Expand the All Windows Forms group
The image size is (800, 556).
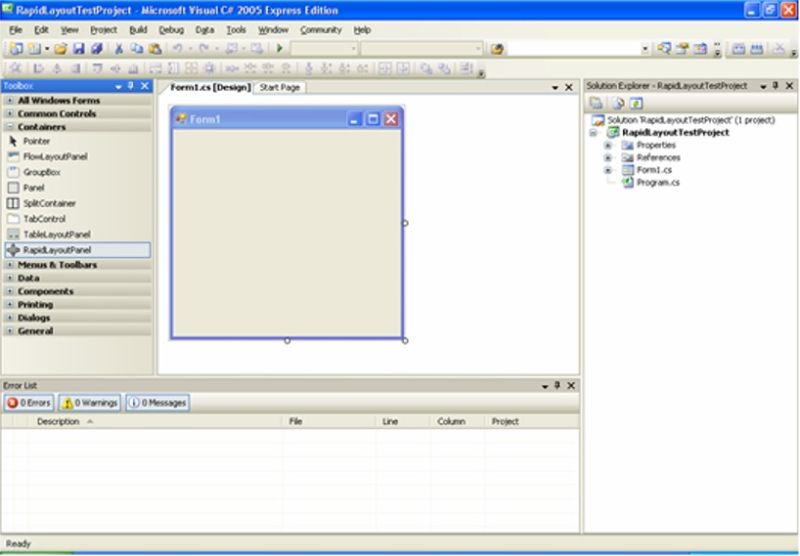(x=10, y=100)
